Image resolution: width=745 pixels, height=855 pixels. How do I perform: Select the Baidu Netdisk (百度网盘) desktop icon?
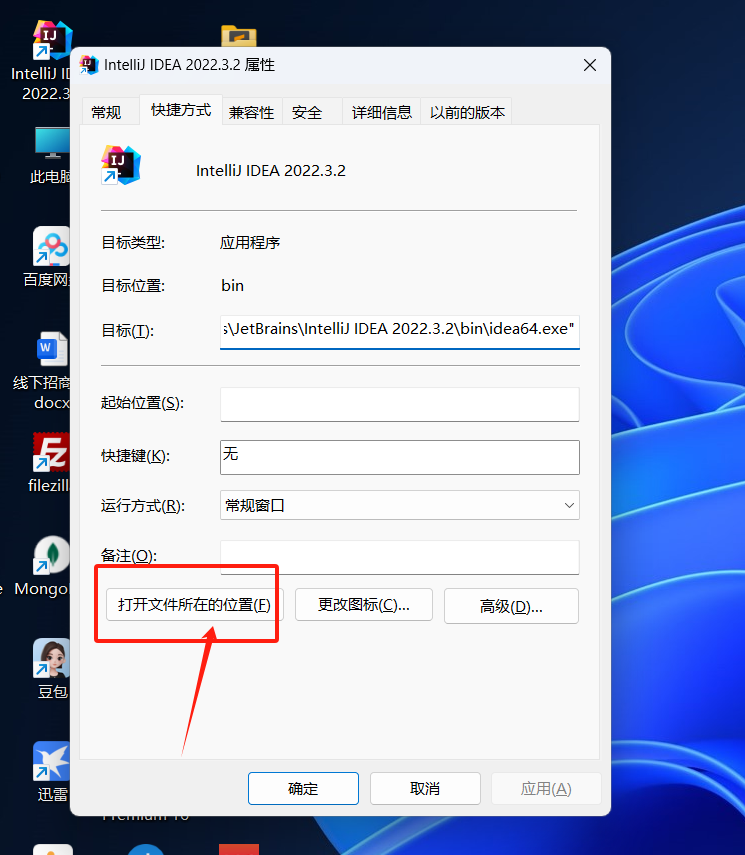51,246
